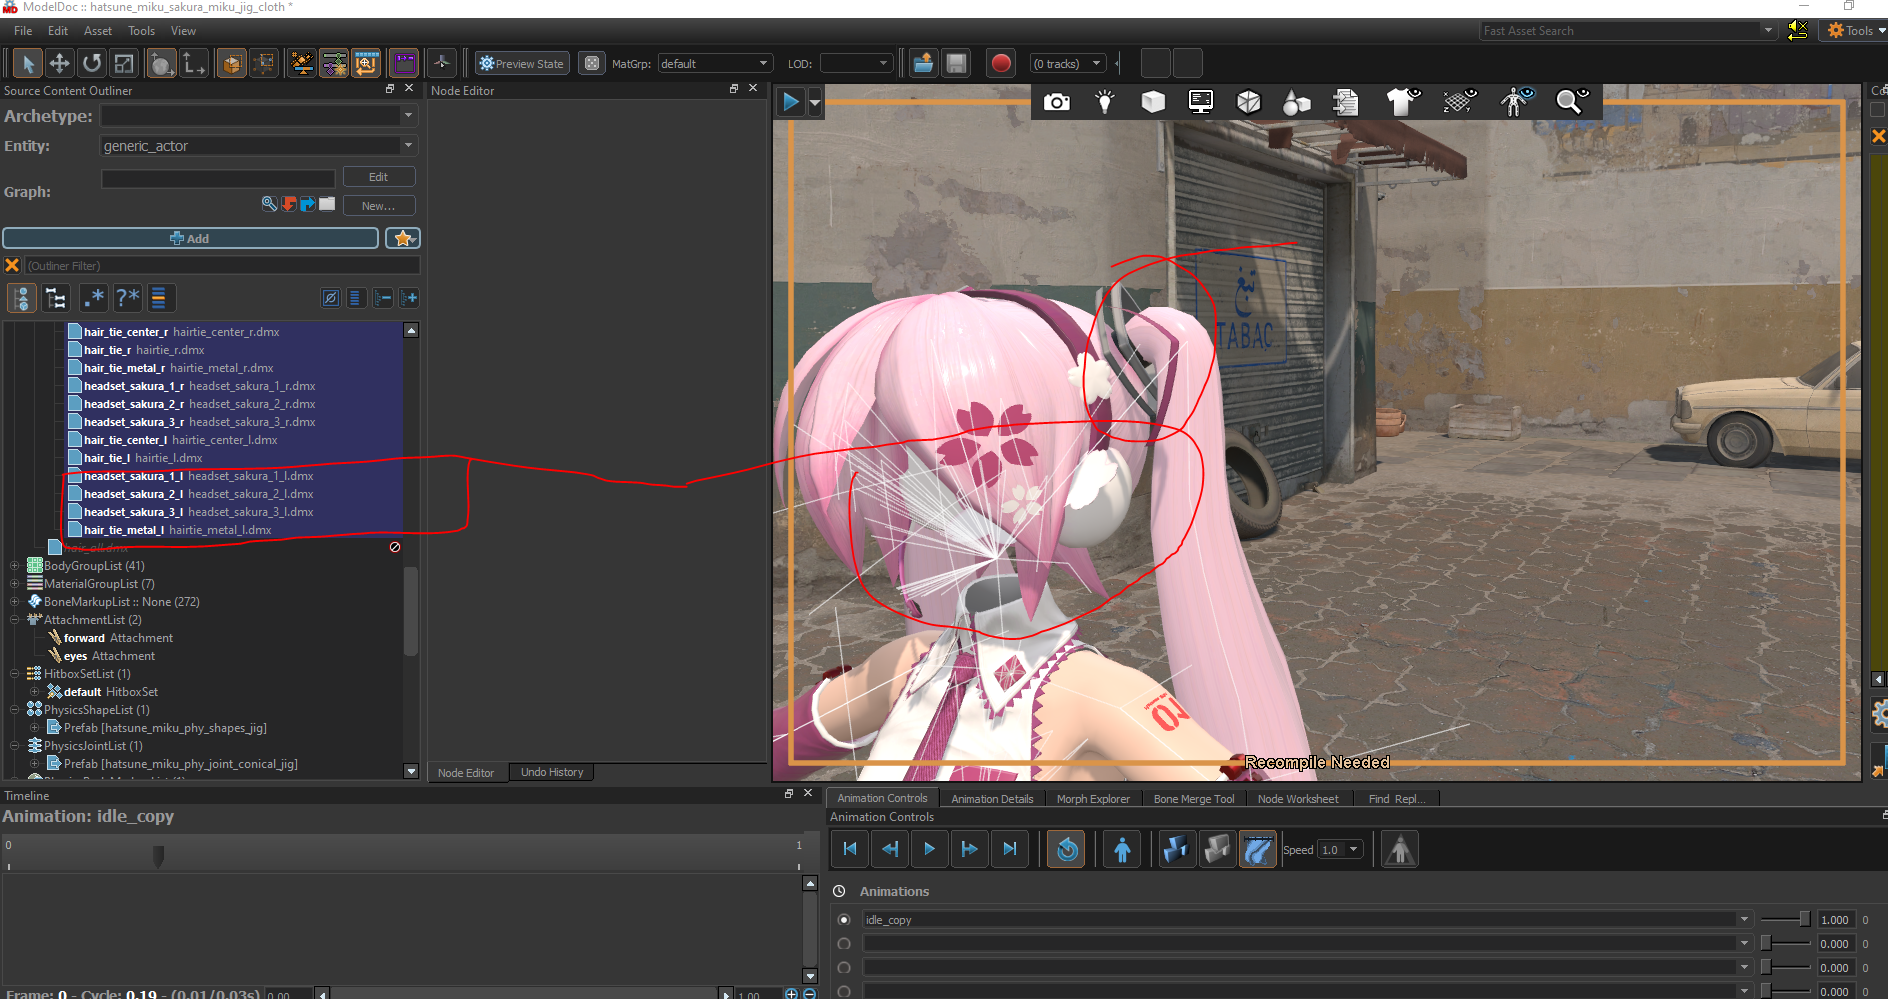
Task: Click the Add button in outliner
Action: point(190,238)
